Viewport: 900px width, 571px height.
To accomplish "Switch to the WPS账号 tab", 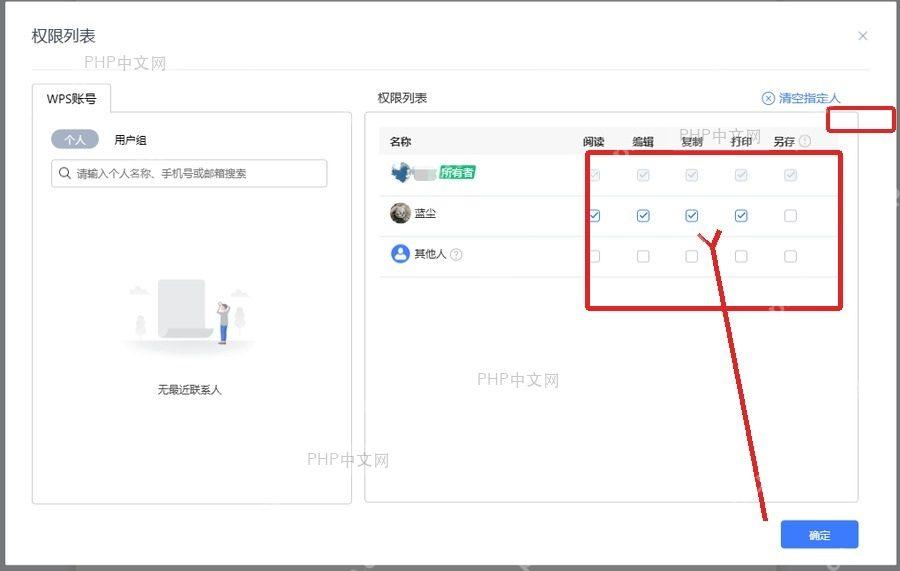I will [71, 98].
